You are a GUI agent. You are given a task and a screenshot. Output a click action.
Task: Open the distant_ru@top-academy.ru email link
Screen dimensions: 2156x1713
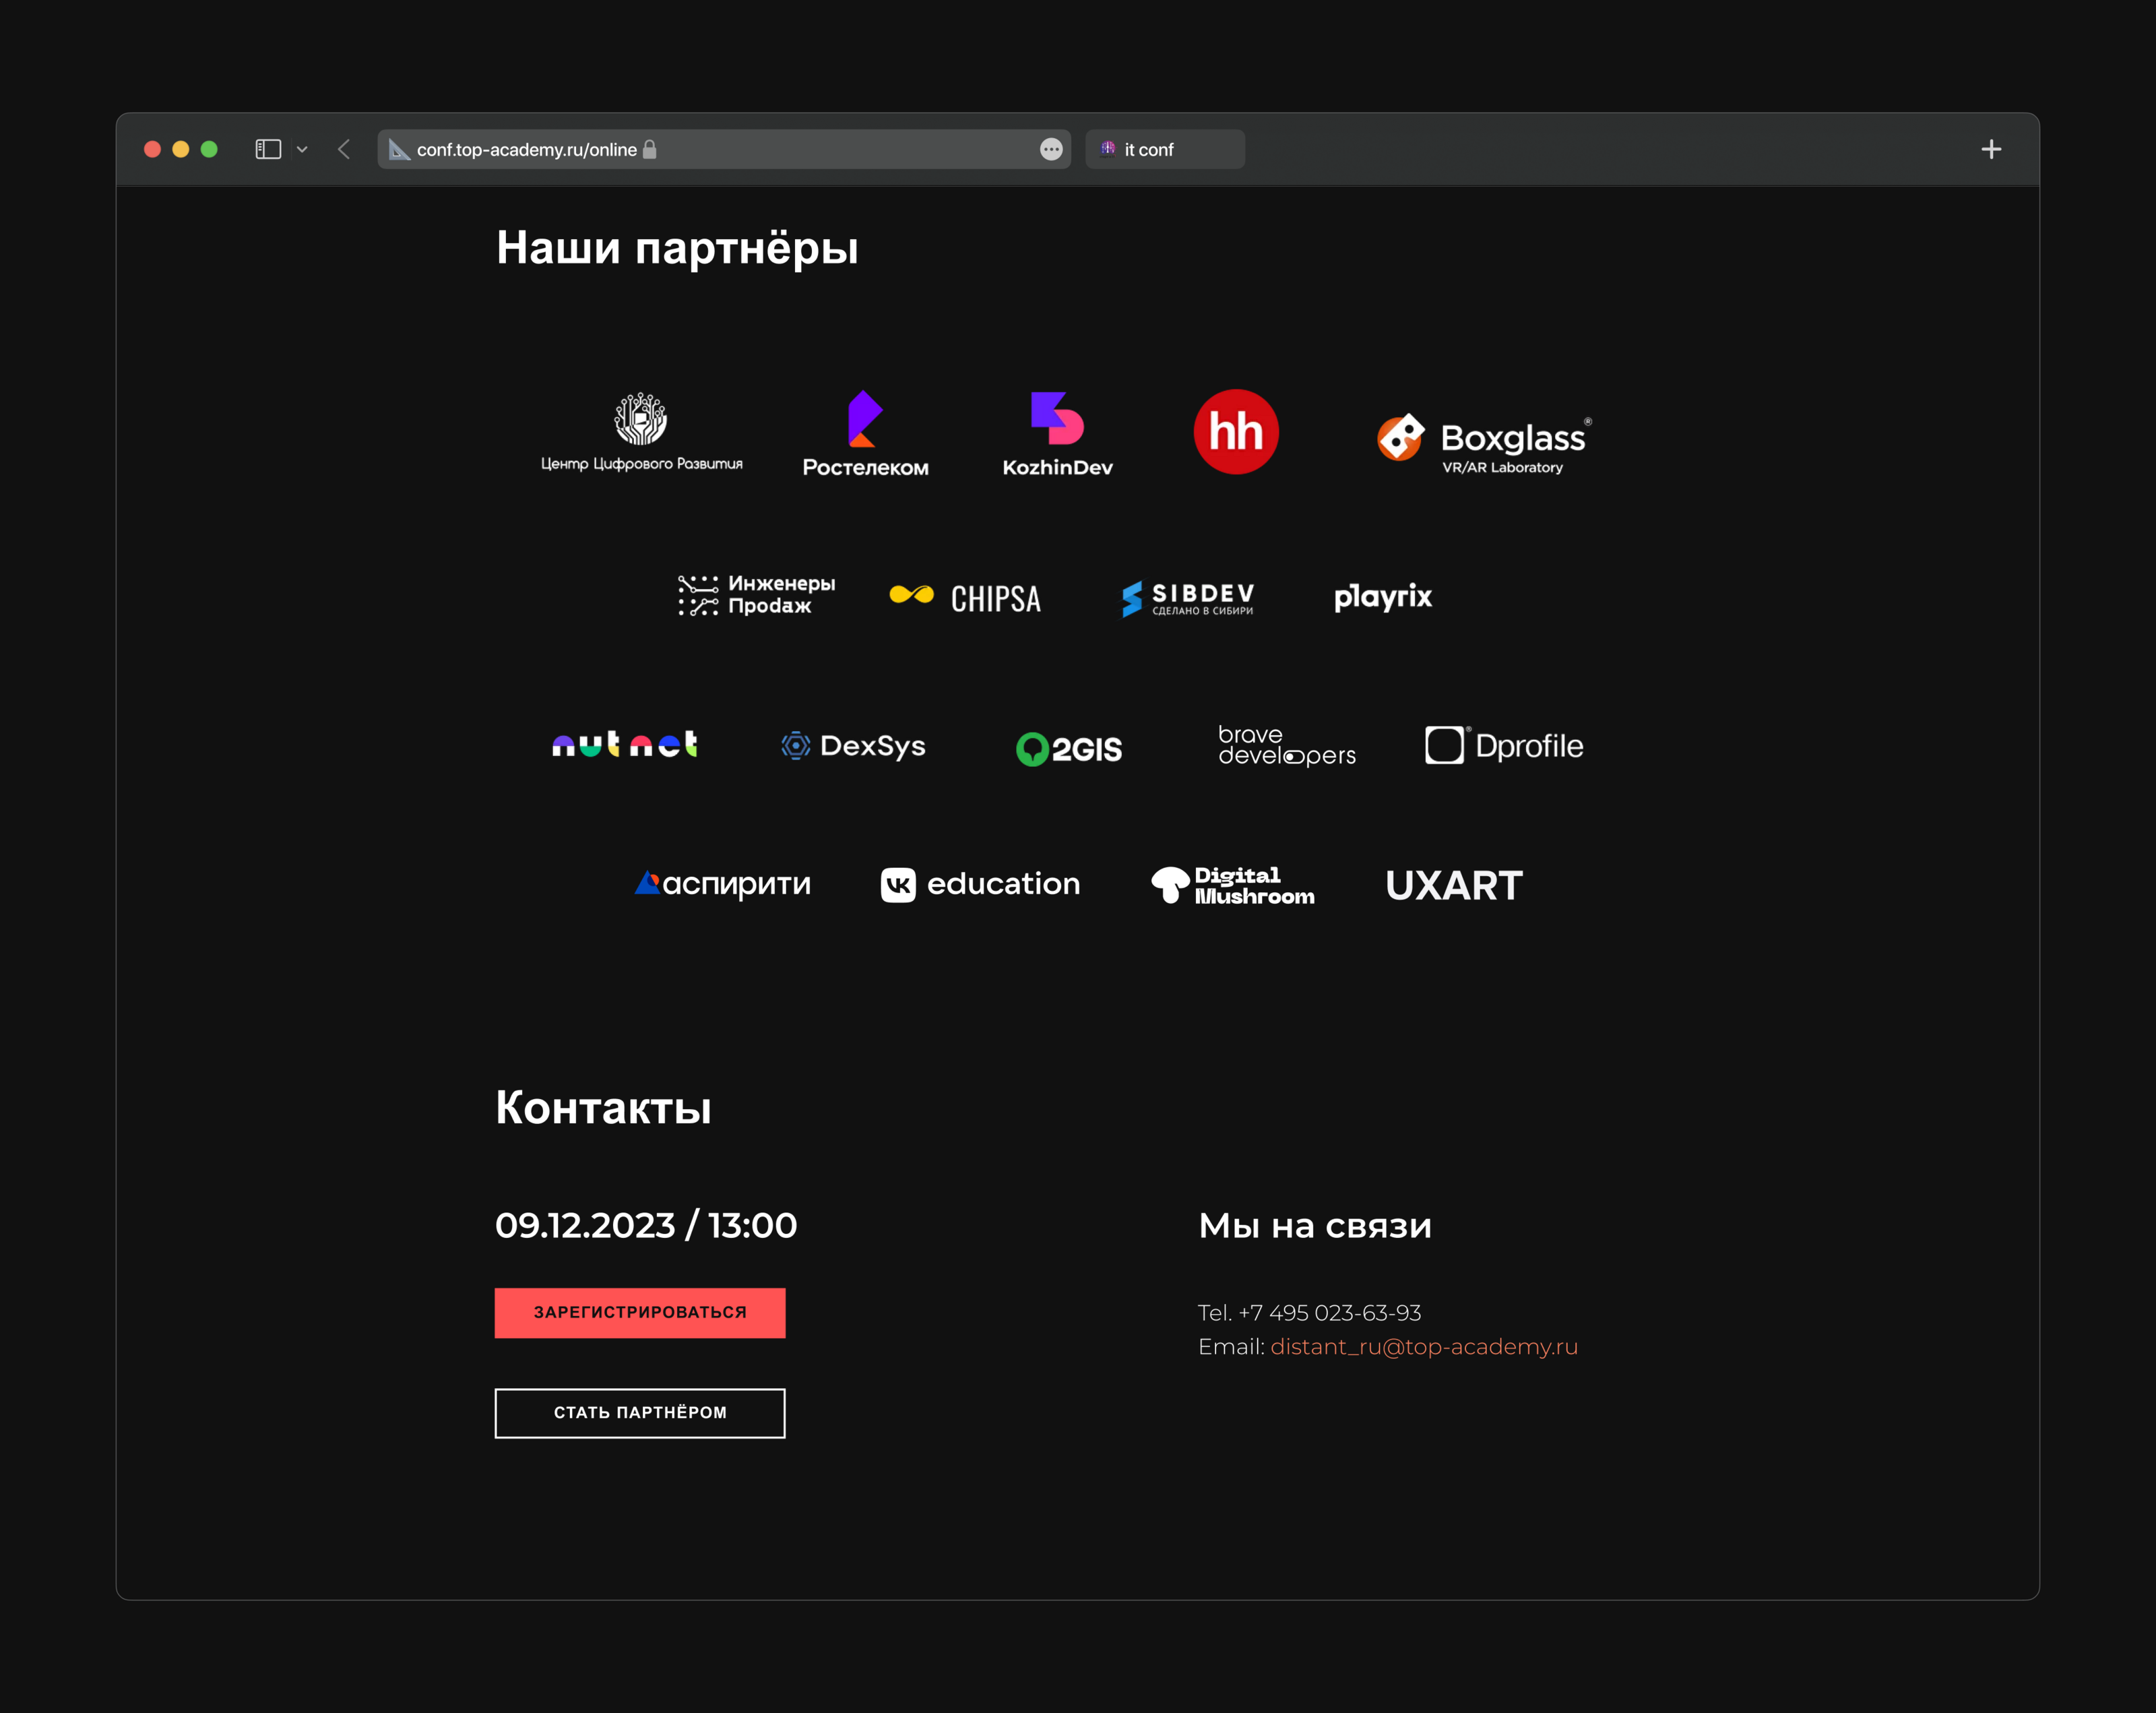pos(1423,1347)
